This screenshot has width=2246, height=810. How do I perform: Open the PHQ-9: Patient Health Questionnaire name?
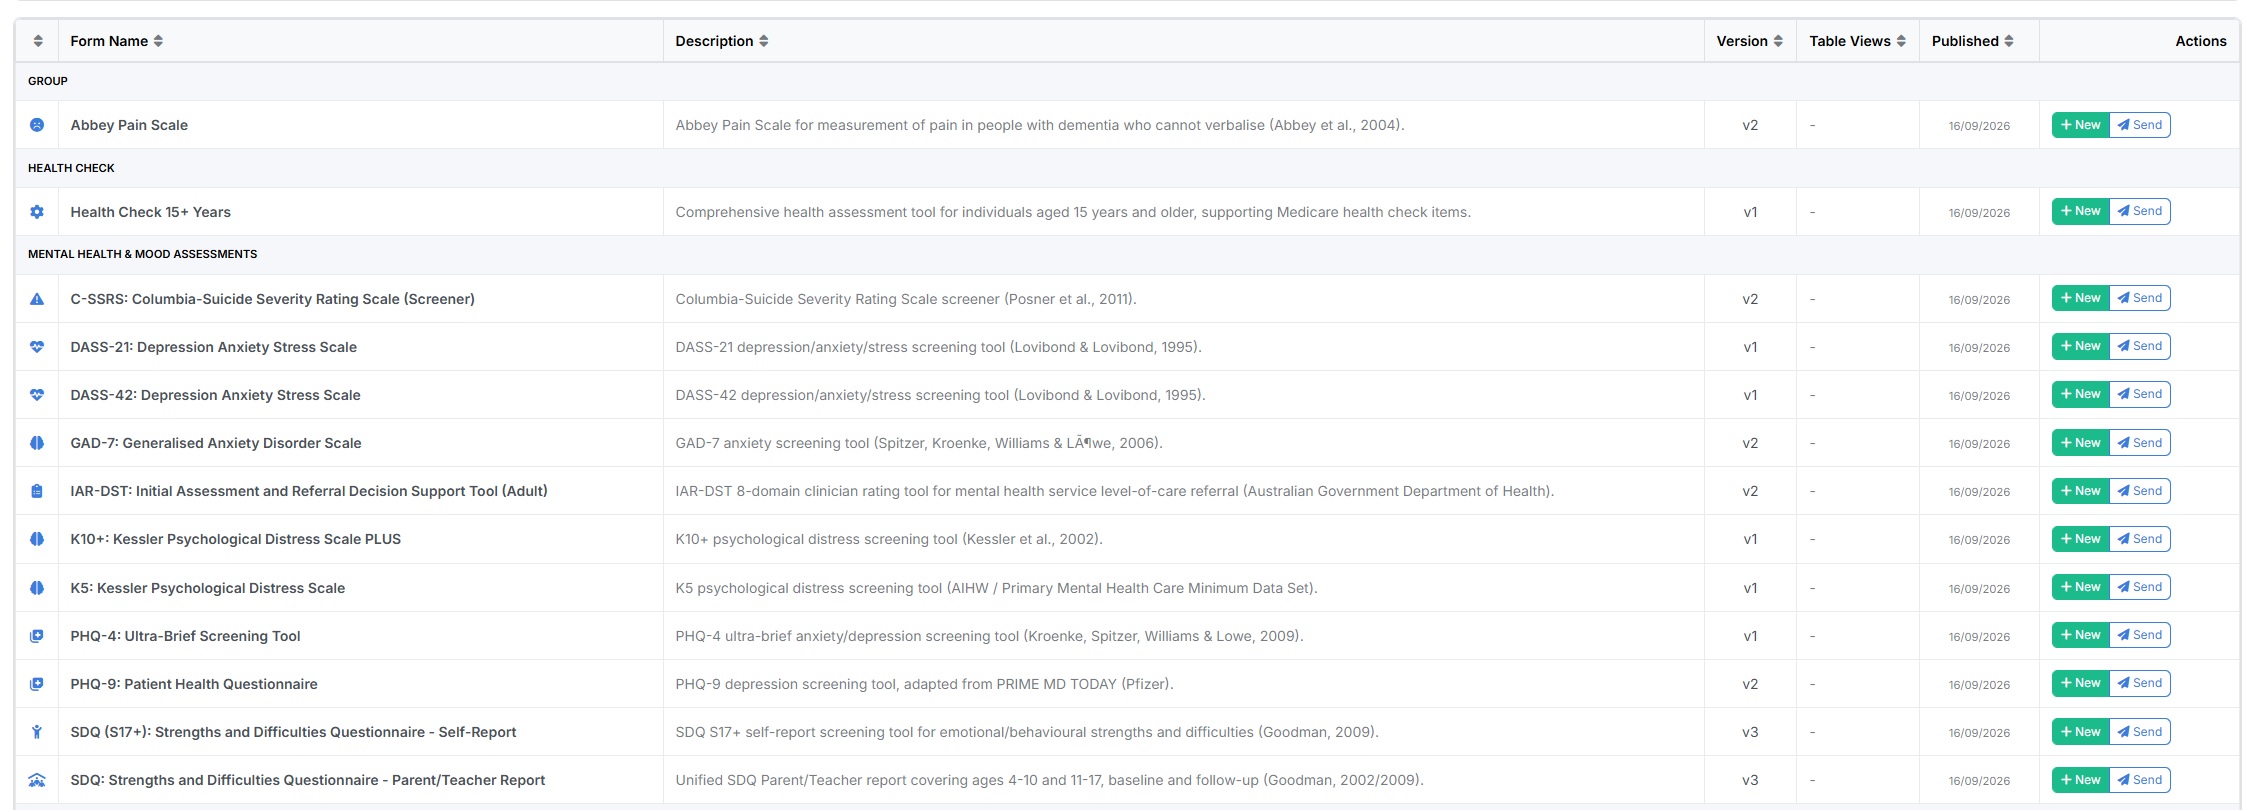194,684
